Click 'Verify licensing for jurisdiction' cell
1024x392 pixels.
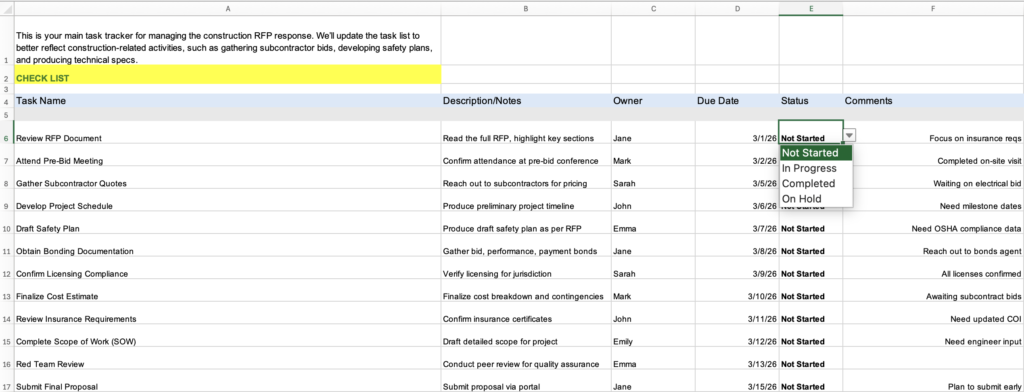tap(526, 268)
